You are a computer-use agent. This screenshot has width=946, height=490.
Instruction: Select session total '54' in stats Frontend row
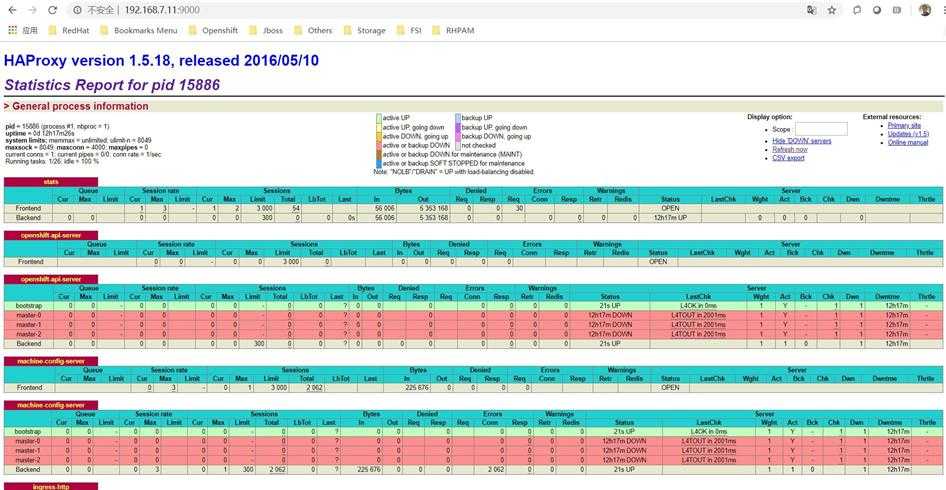coord(296,208)
